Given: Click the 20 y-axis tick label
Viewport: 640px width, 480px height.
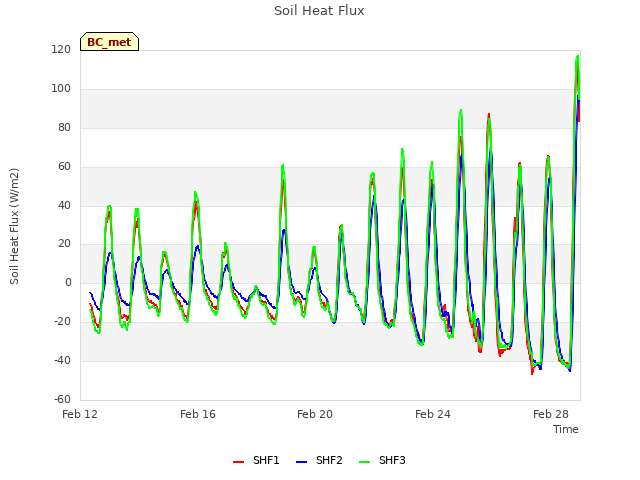Looking at the screenshot, I should coord(64,244).
